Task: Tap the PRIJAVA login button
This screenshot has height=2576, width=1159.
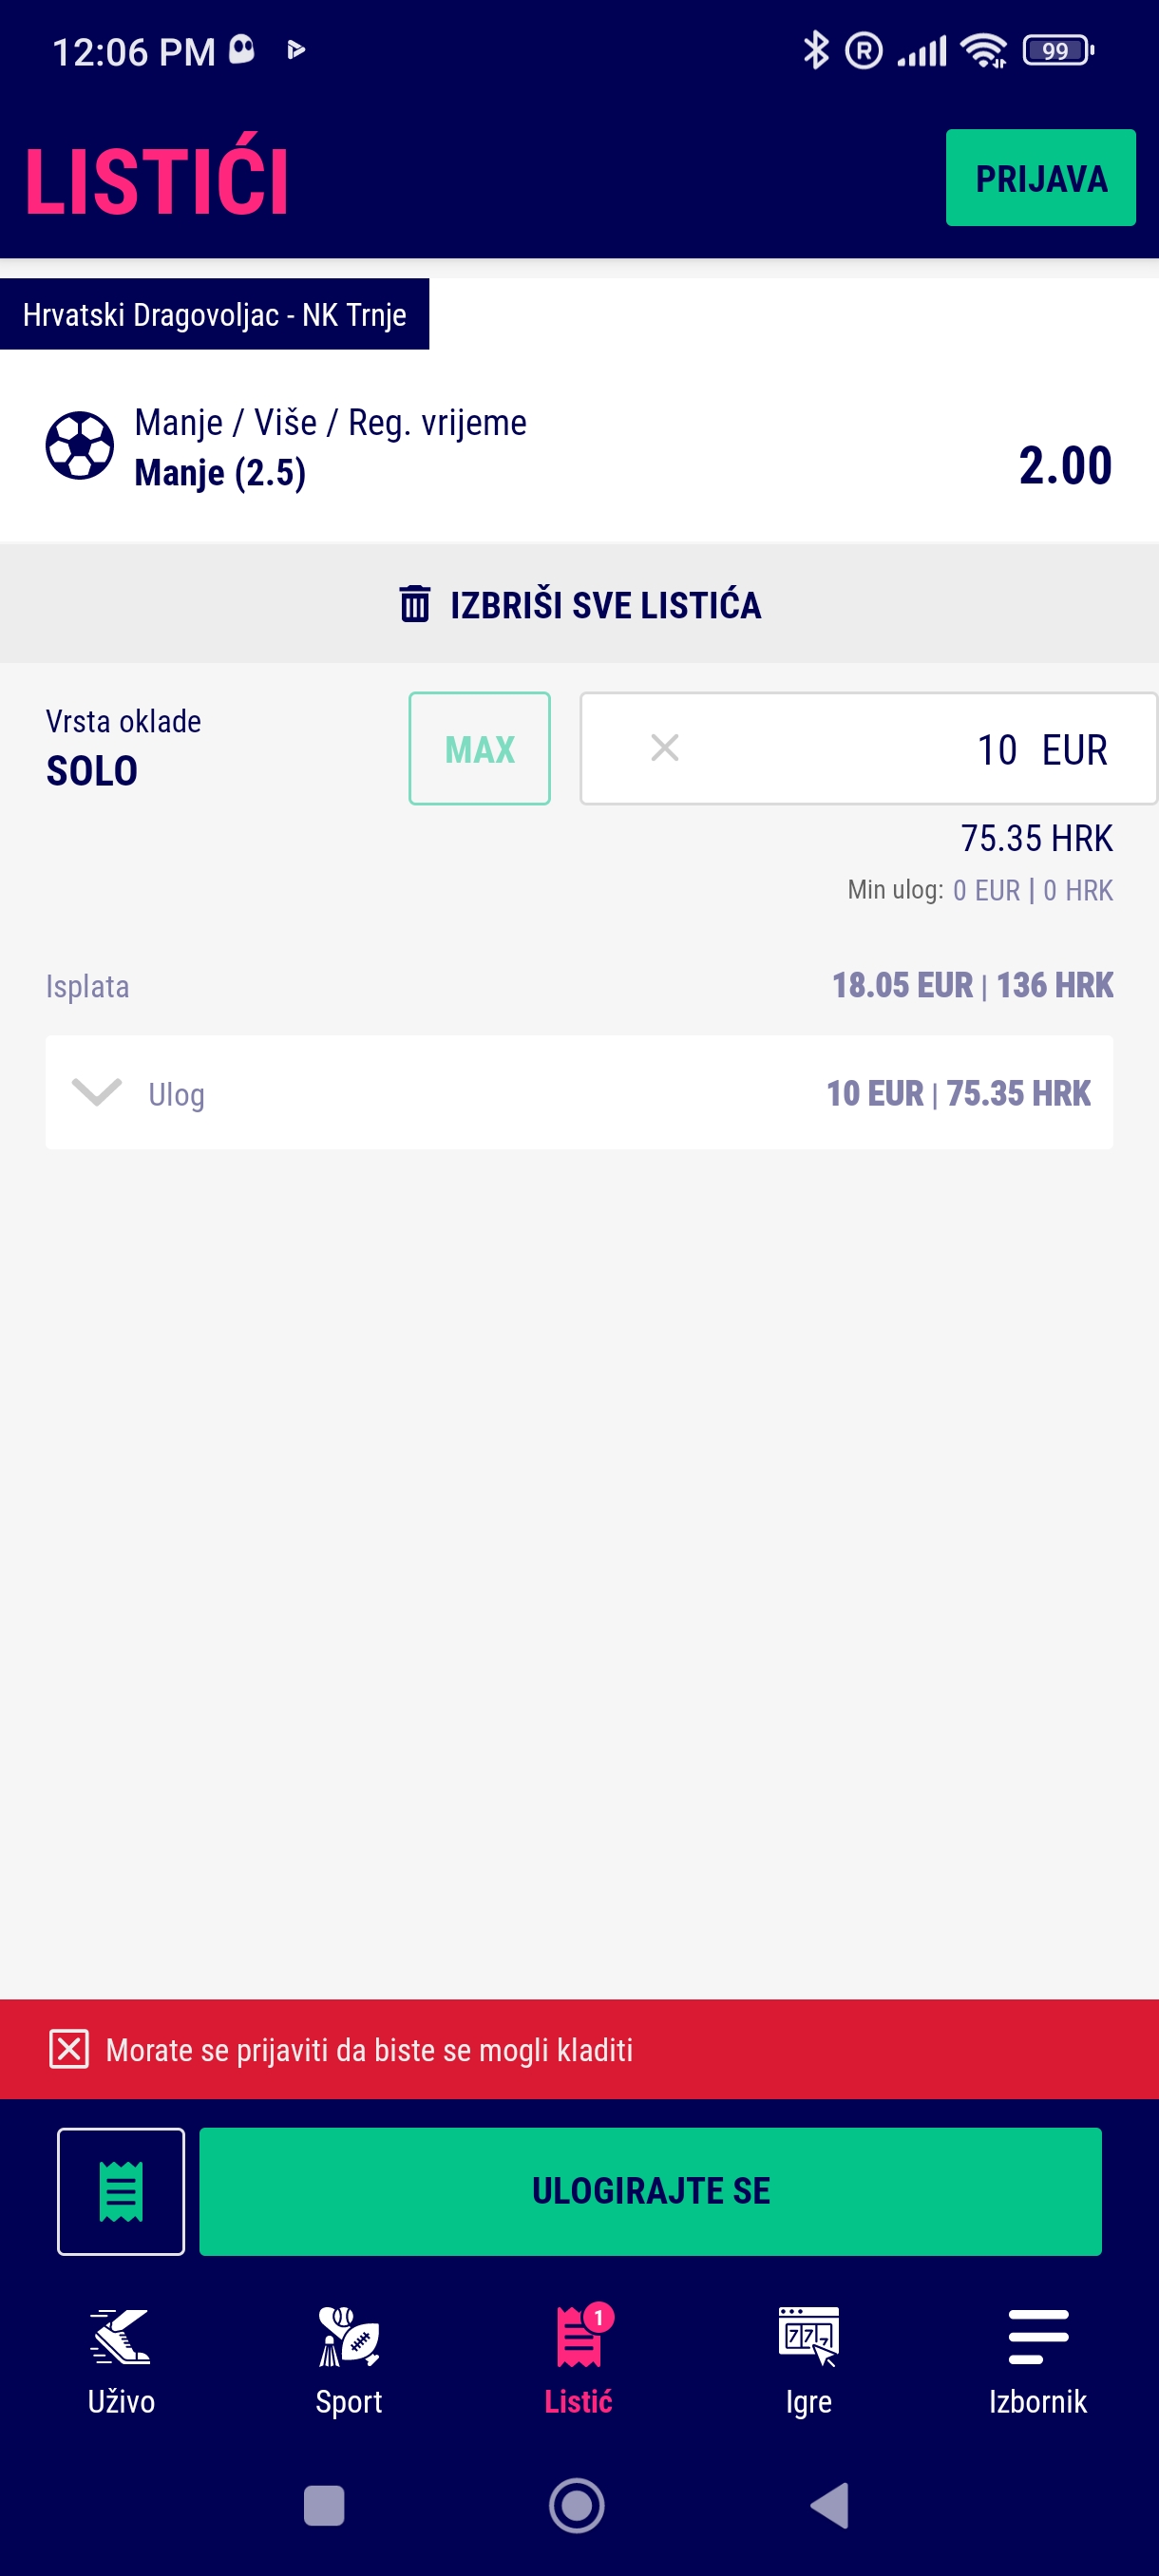Action: [x=1040, y=178]
